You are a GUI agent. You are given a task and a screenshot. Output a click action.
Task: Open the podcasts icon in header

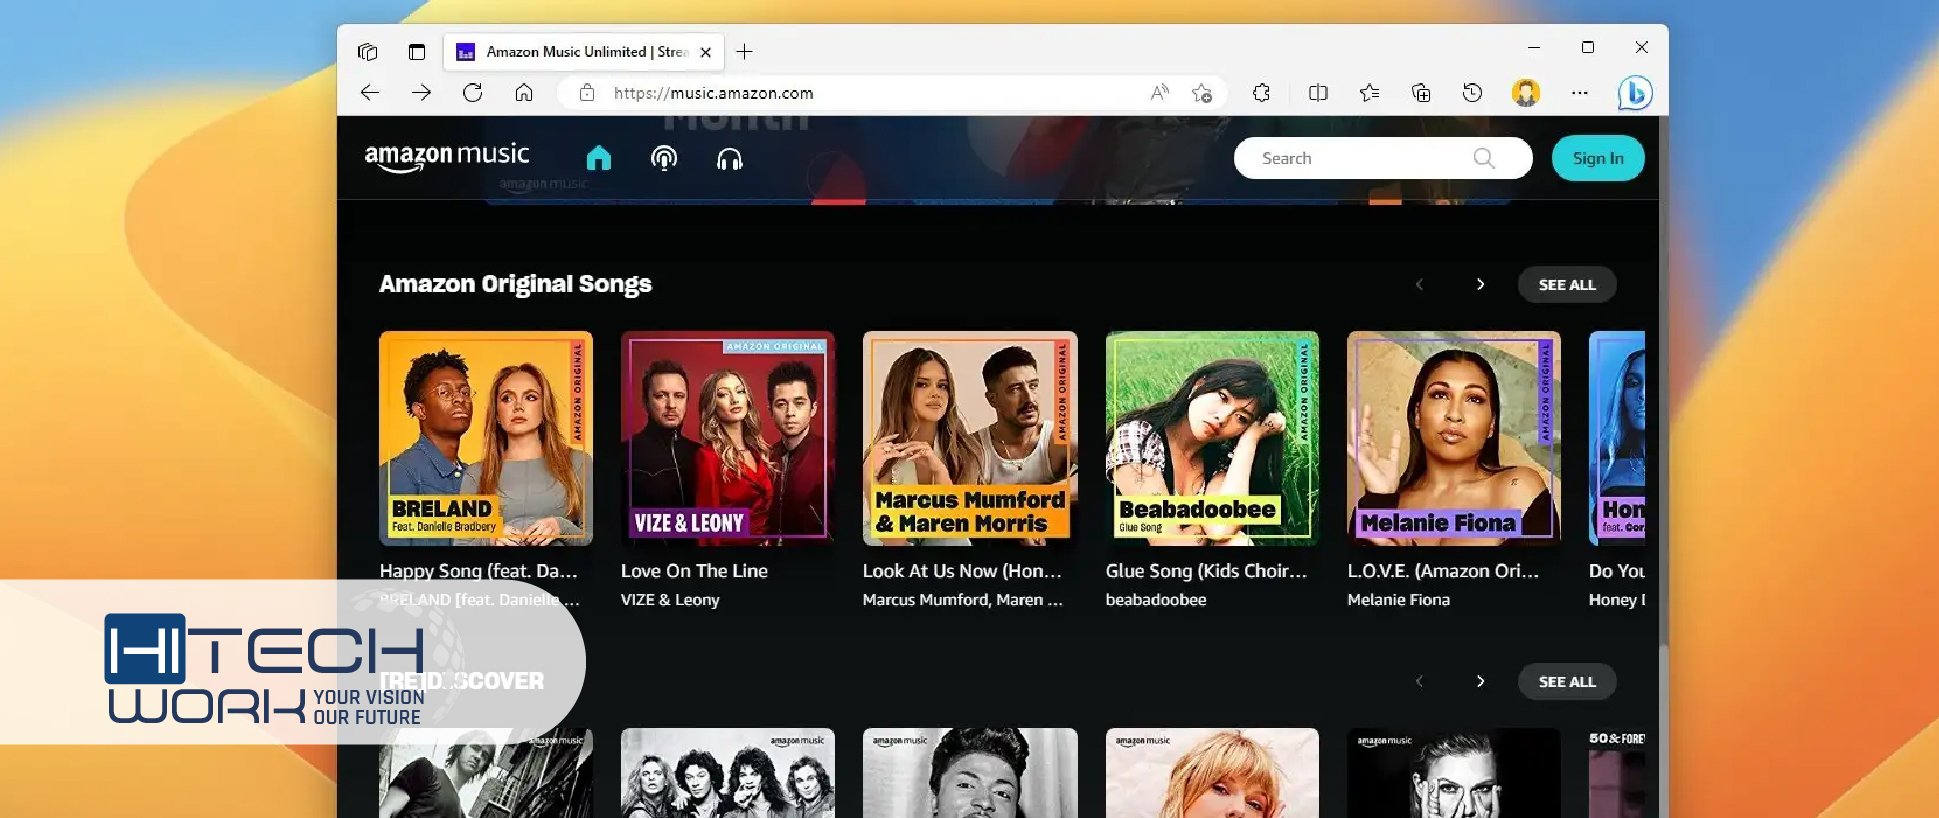(664, 158)
